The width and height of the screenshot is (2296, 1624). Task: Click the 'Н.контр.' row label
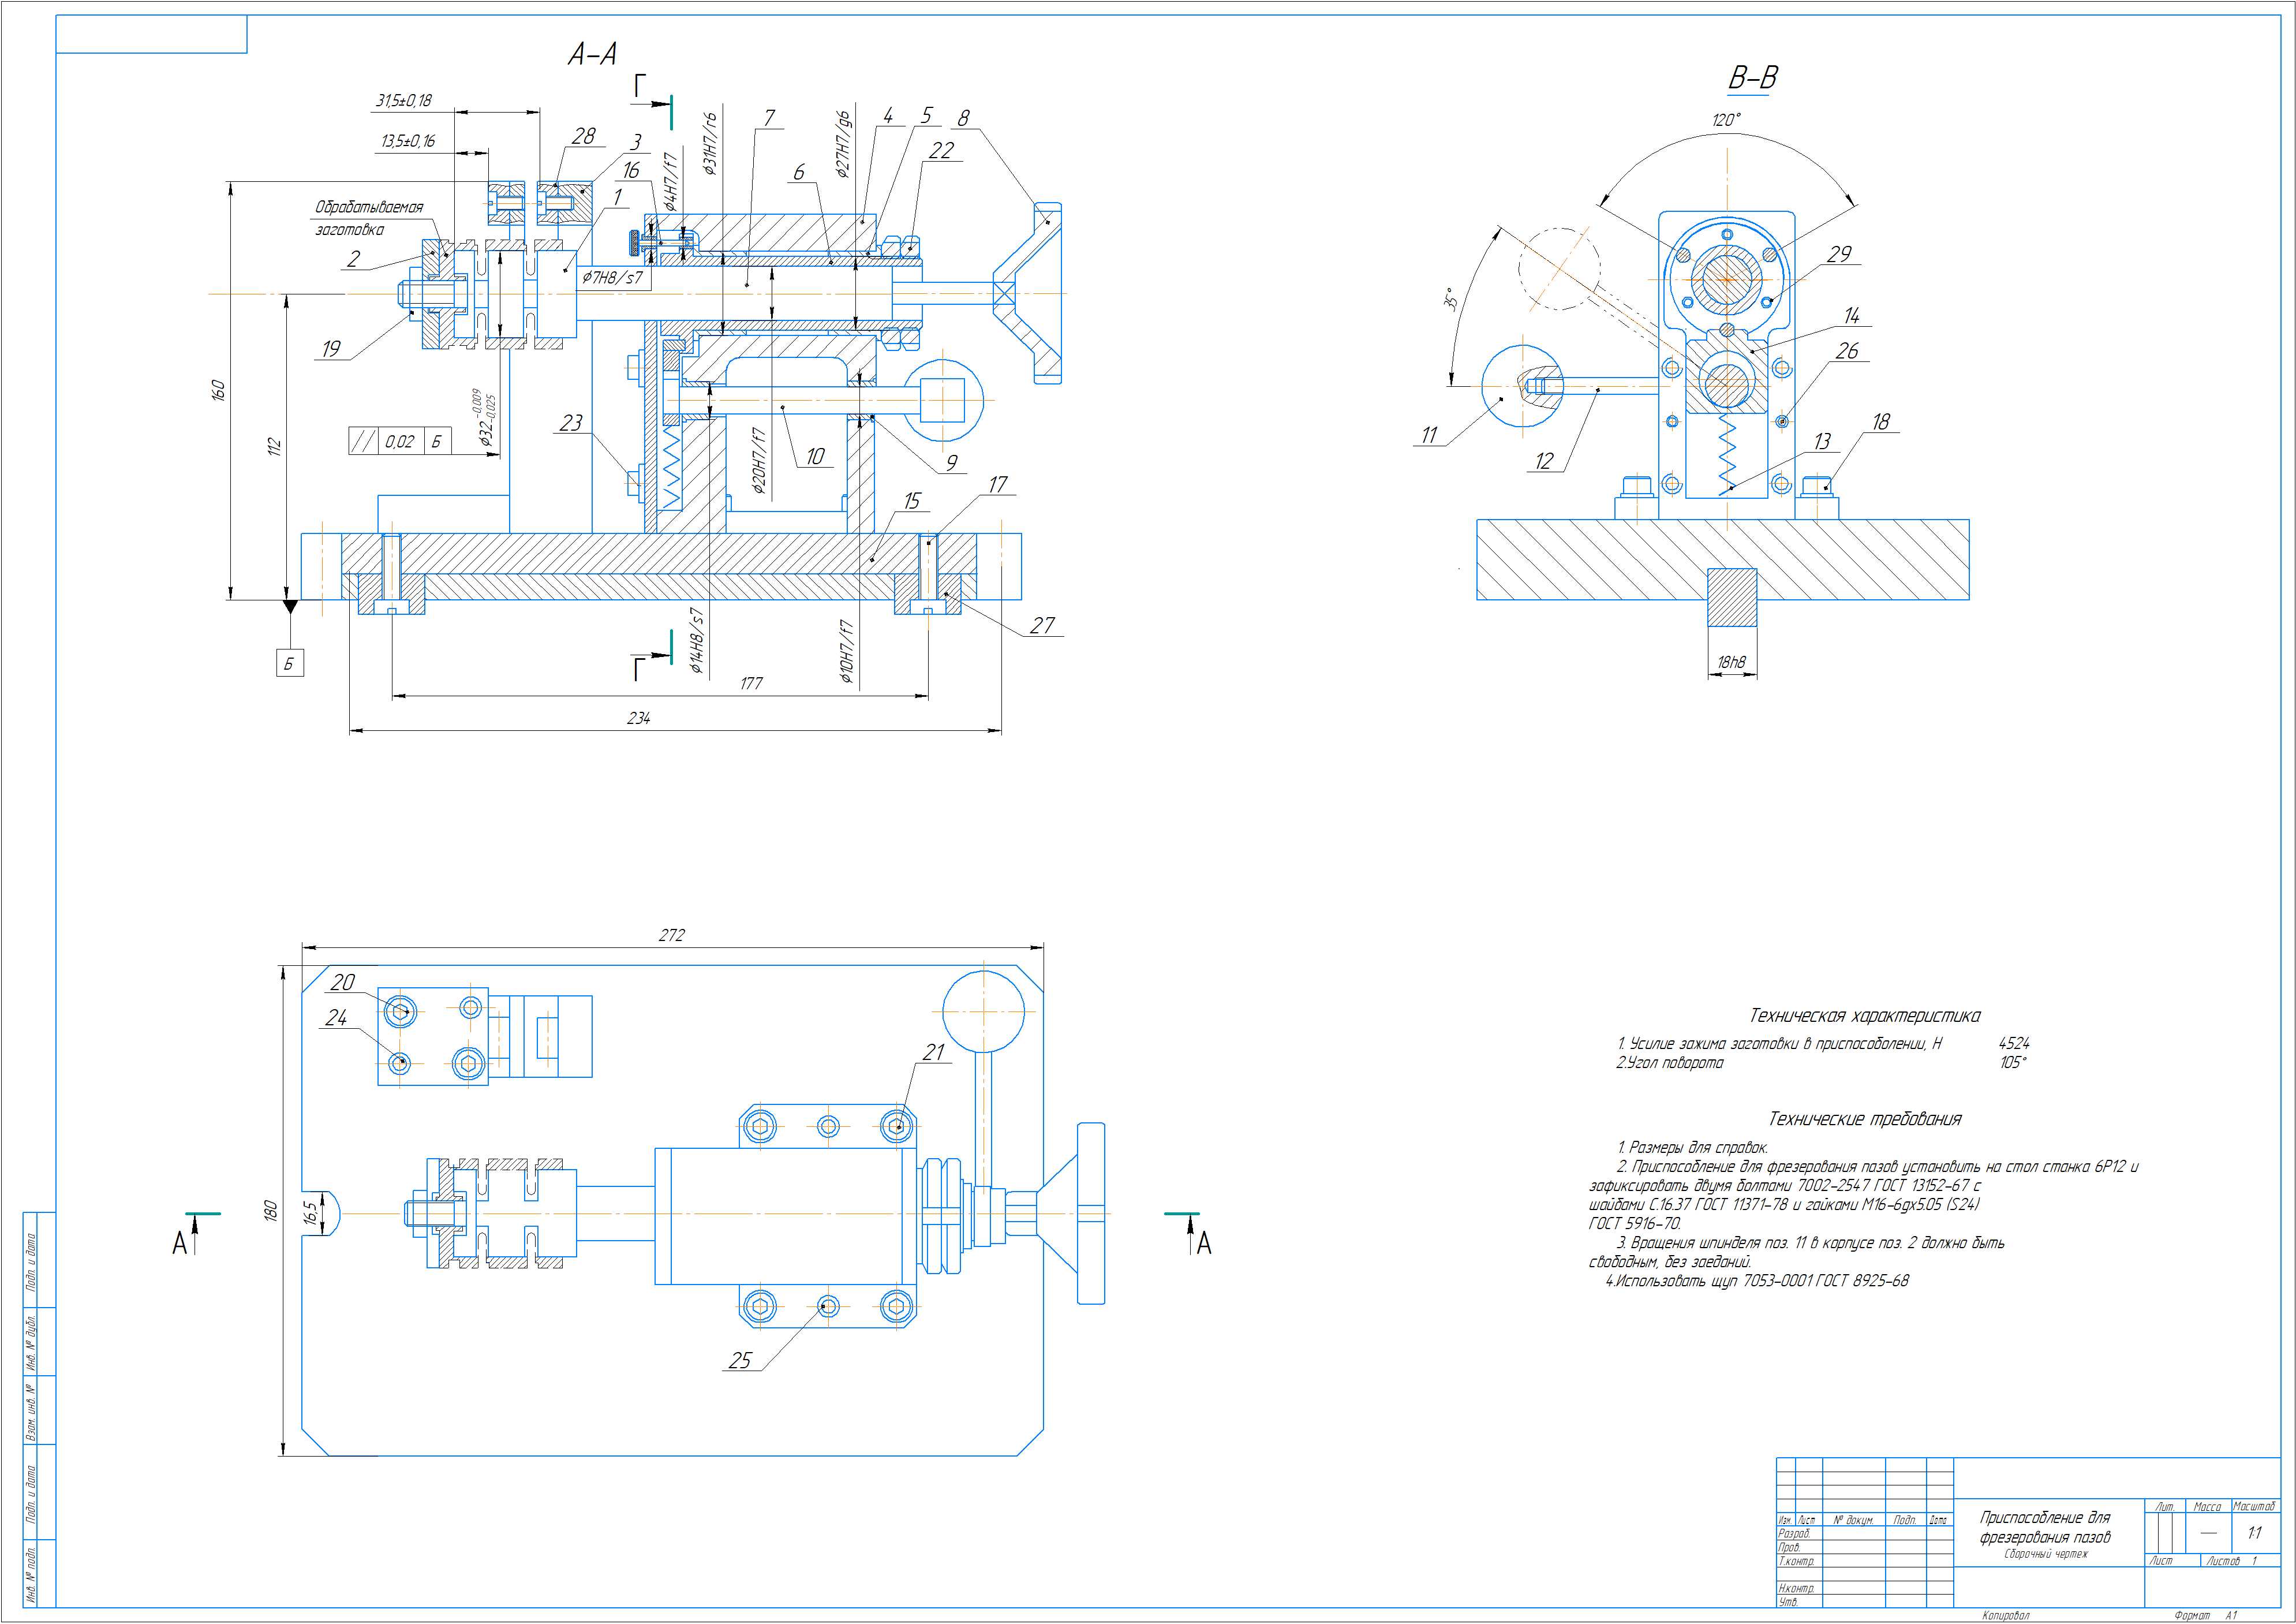1796,1588
